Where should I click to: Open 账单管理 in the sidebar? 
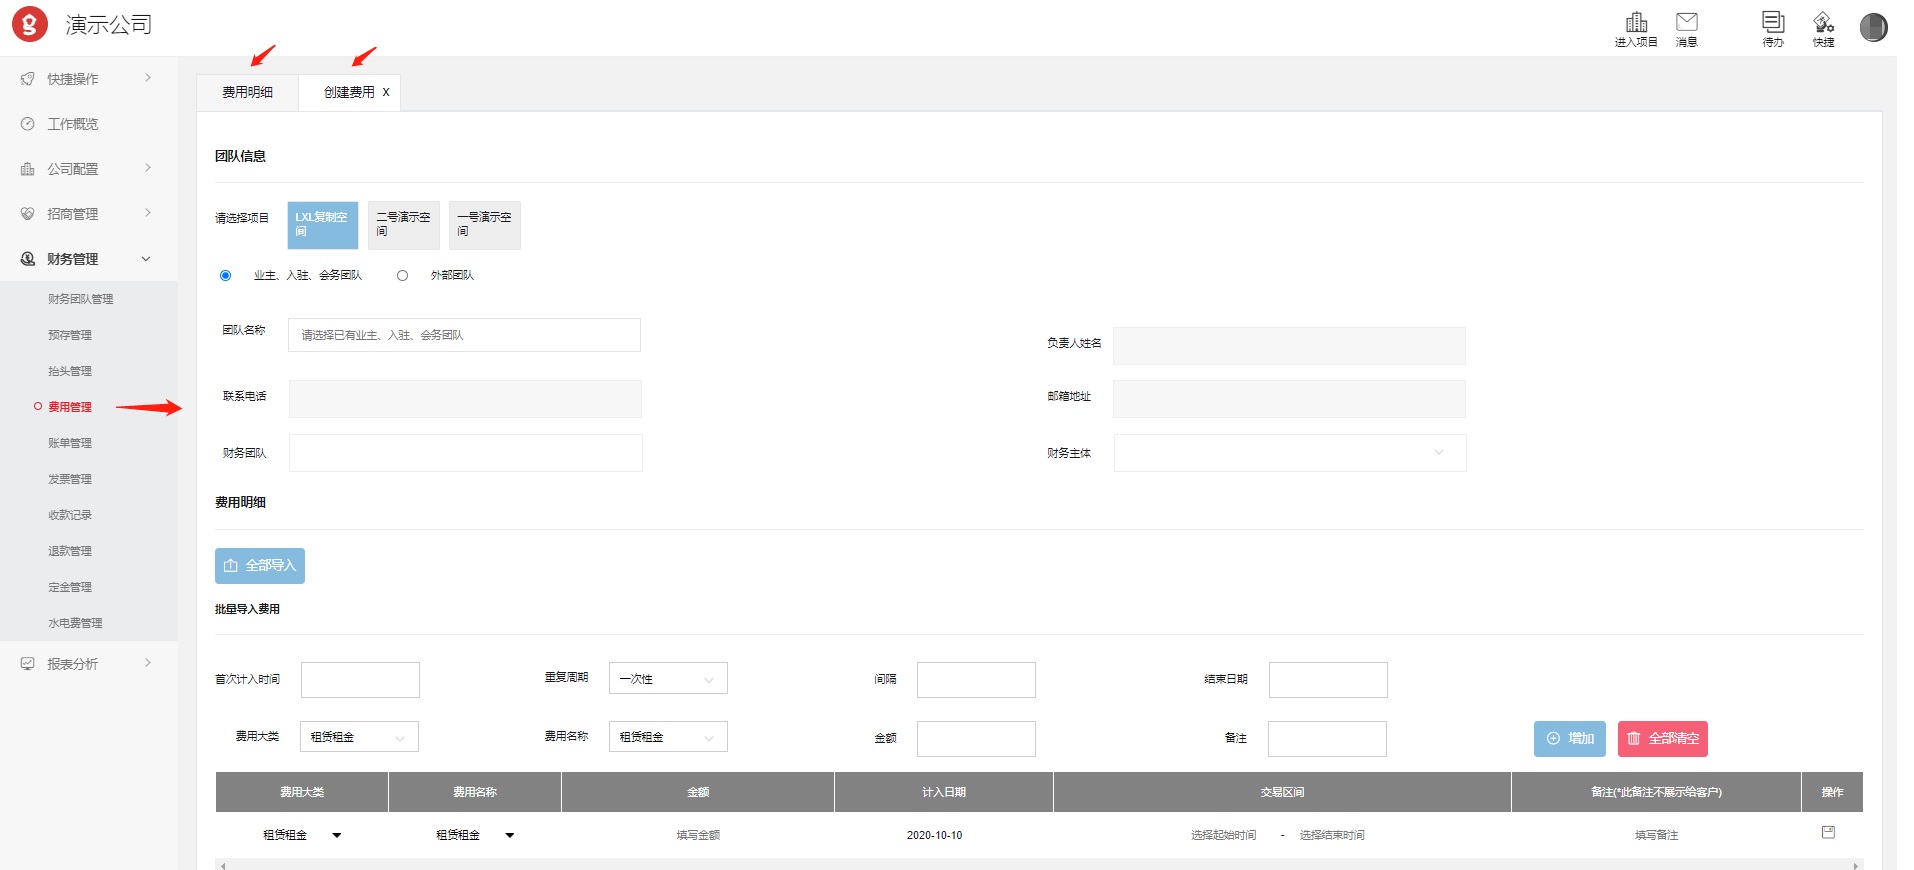pyautogui.click(x=70, y=443)
